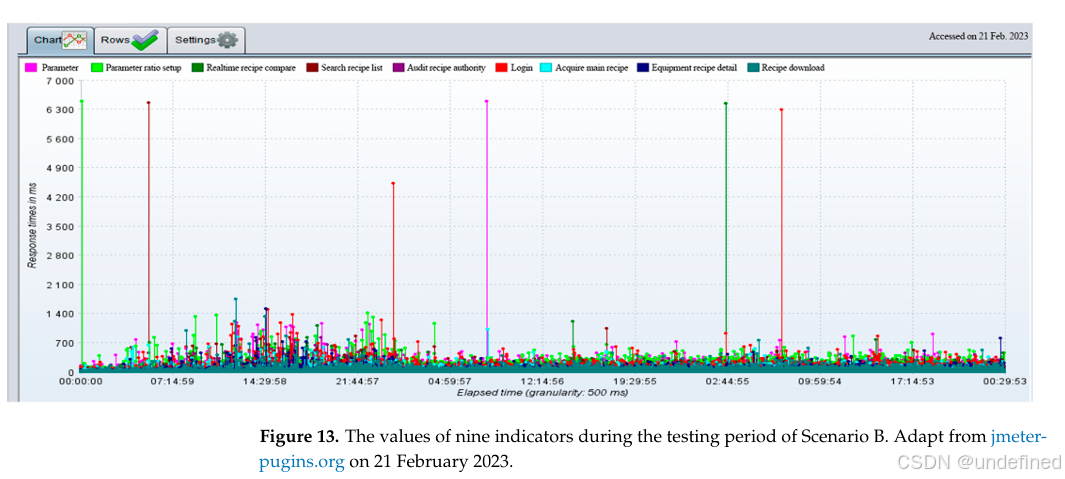1065x479 pixels.
Task: Click the Elapsed time (granularity: 500 ms) axis title
Action: pos(542,392)
